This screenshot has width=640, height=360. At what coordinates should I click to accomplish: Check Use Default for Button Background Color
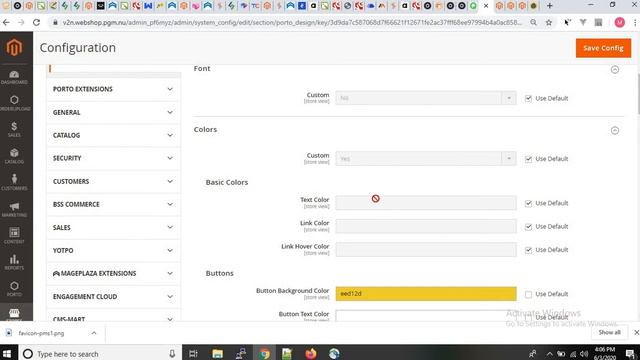click(x=528, y=294)
